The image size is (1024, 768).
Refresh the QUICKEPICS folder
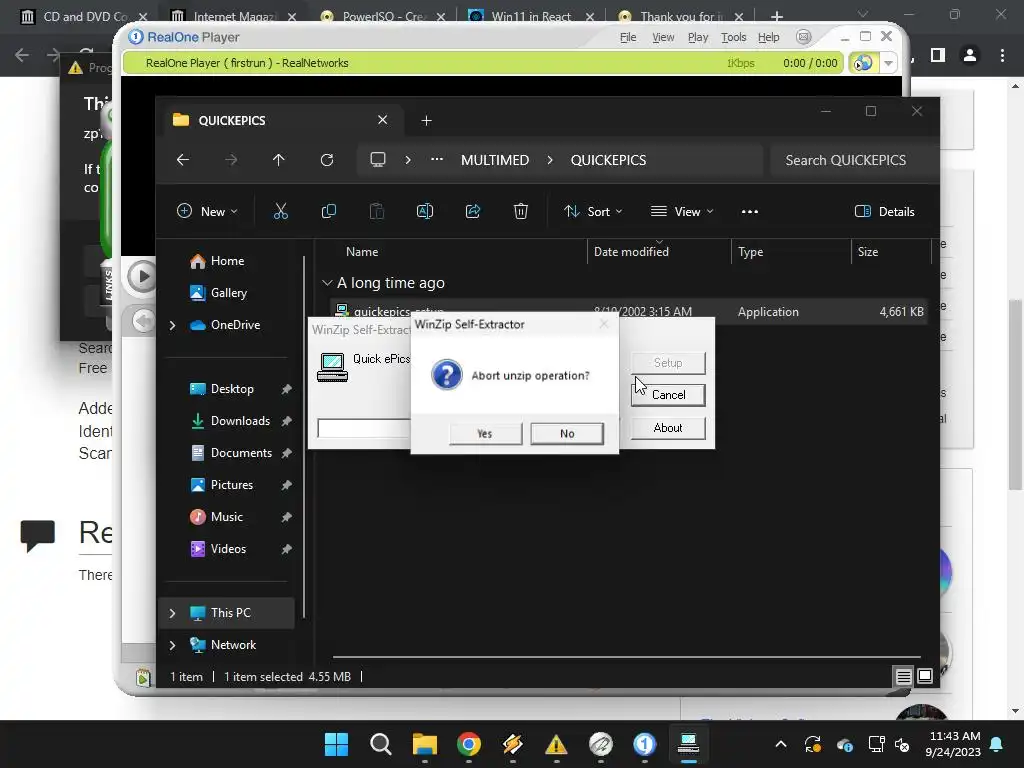coord(327,160)
